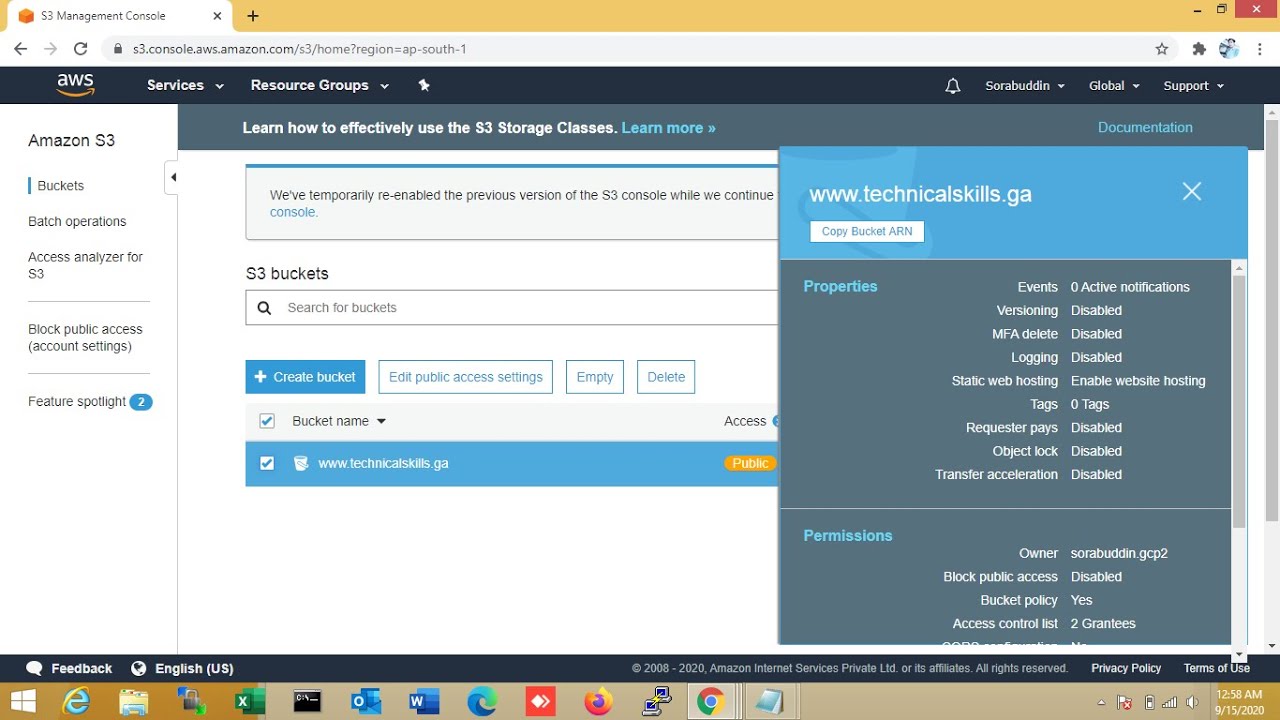Toggle the select-all buckets checkbox
The image size is (1280, 720).
[x=267, y=421]
